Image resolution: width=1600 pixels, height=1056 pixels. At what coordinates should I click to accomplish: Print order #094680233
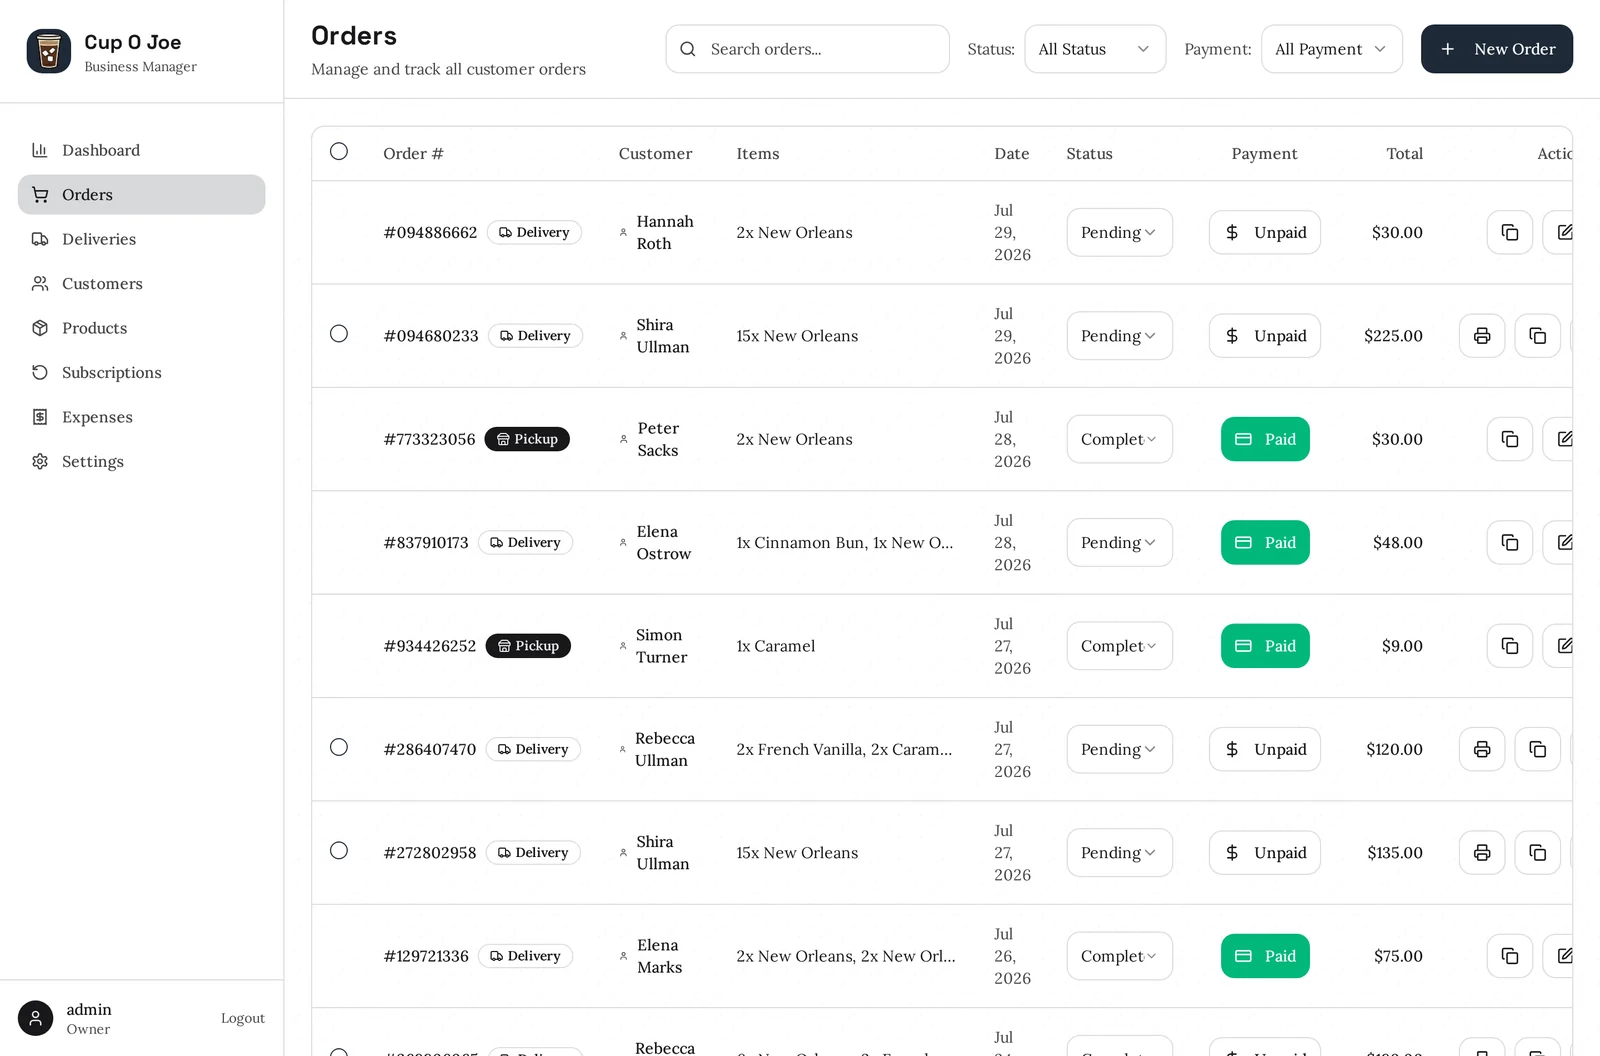[1482, 336]
